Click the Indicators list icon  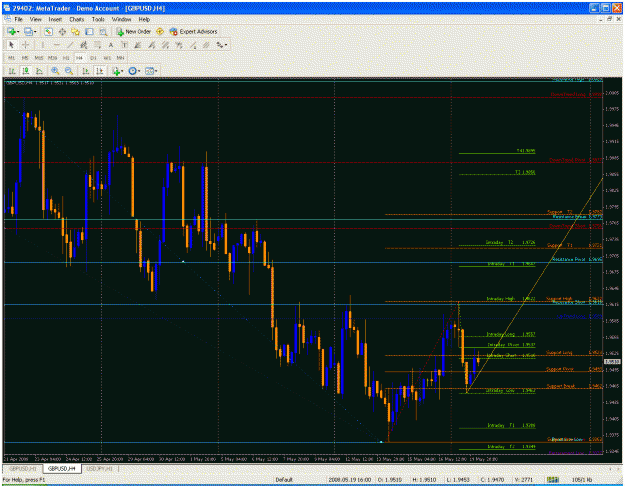(116, 71)
